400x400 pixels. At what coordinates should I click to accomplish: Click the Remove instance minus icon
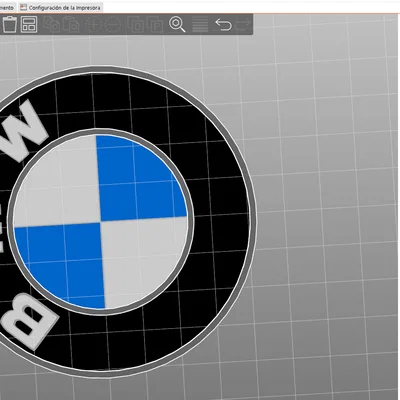coord(113,24)
